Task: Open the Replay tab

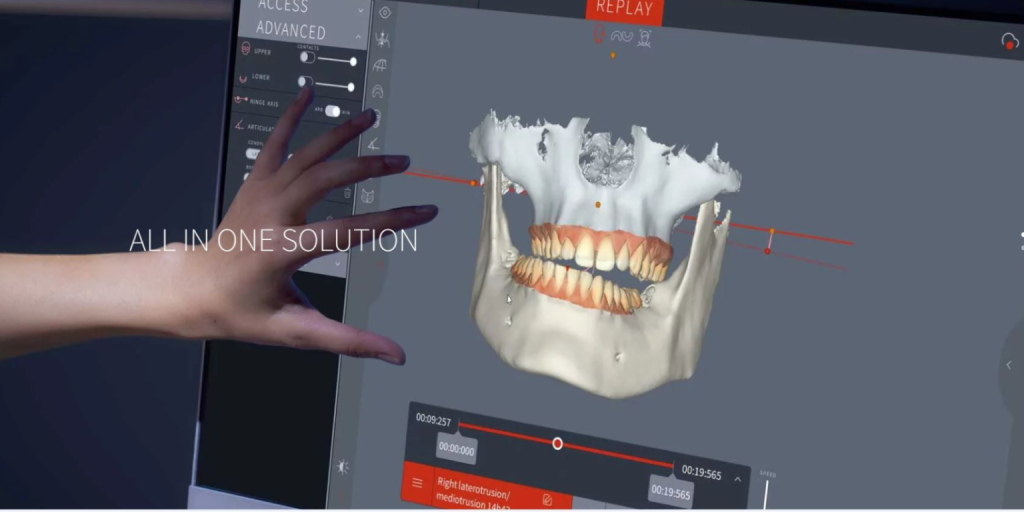Action: tap(624, 9)
